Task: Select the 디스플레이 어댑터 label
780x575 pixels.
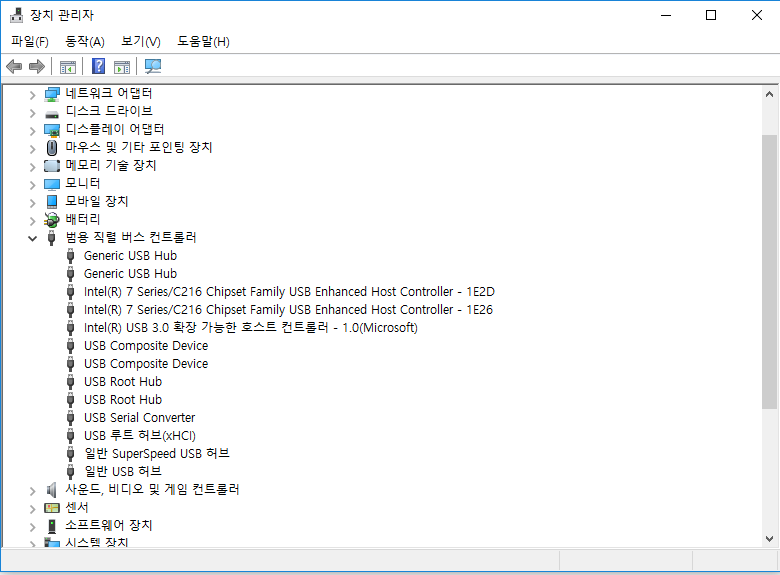Action: pos(115,129)
